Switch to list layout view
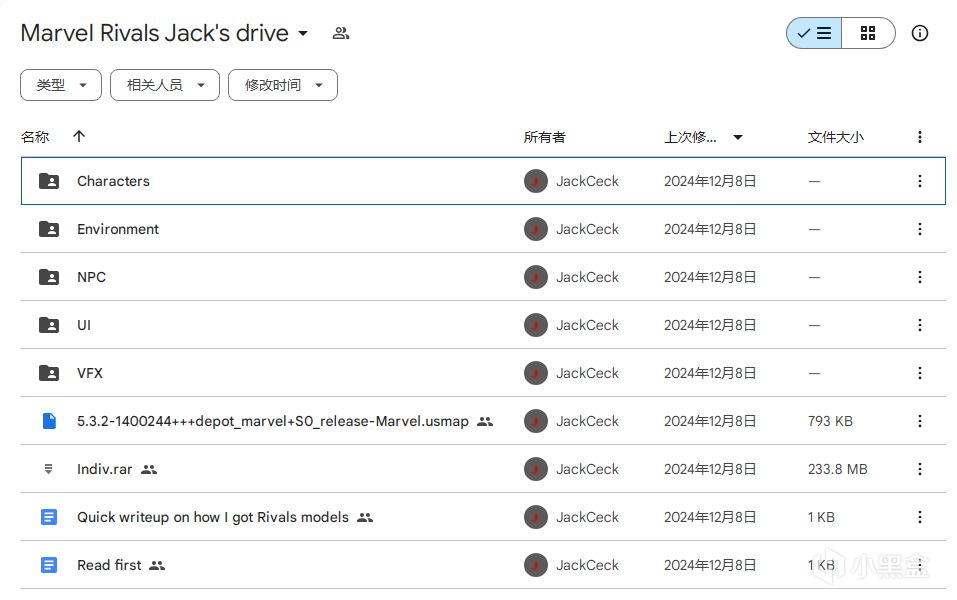The height and width of the screenshot is (600, 957). [814, 33]
